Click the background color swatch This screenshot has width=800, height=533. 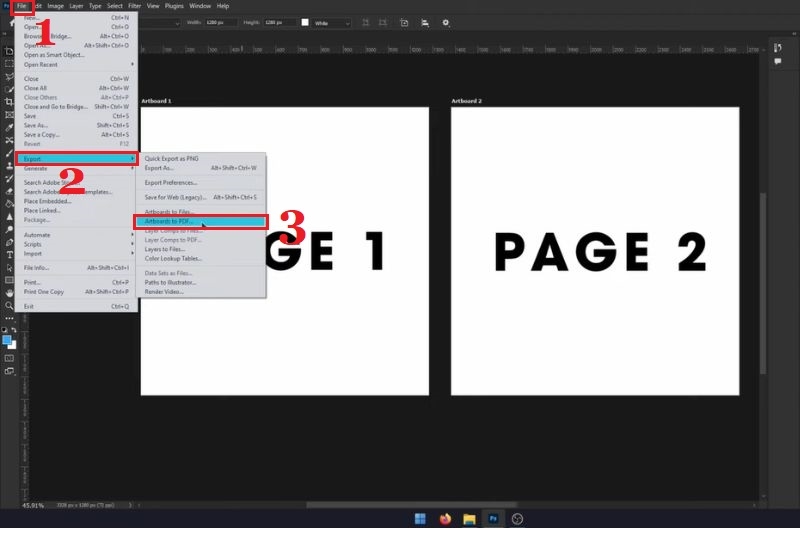point(13,346)
